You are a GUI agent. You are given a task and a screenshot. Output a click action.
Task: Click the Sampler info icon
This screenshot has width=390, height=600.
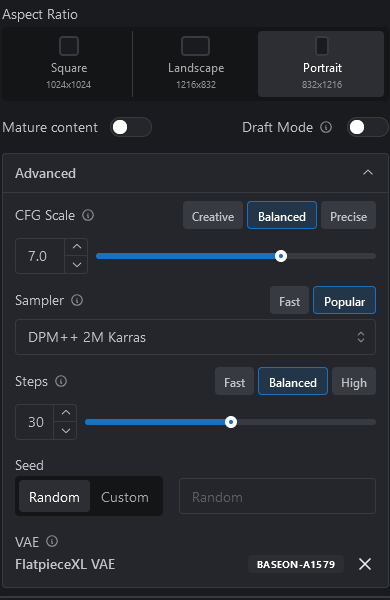77,300
